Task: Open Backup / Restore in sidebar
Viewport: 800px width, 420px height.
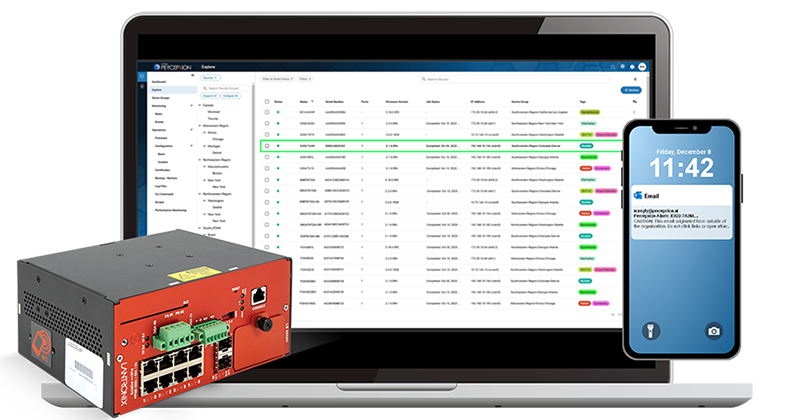Action: click(166, 178)
